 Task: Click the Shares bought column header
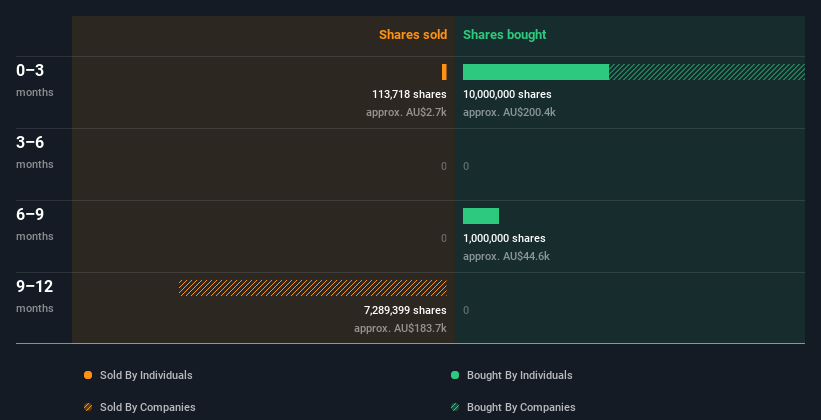[505, 35]
